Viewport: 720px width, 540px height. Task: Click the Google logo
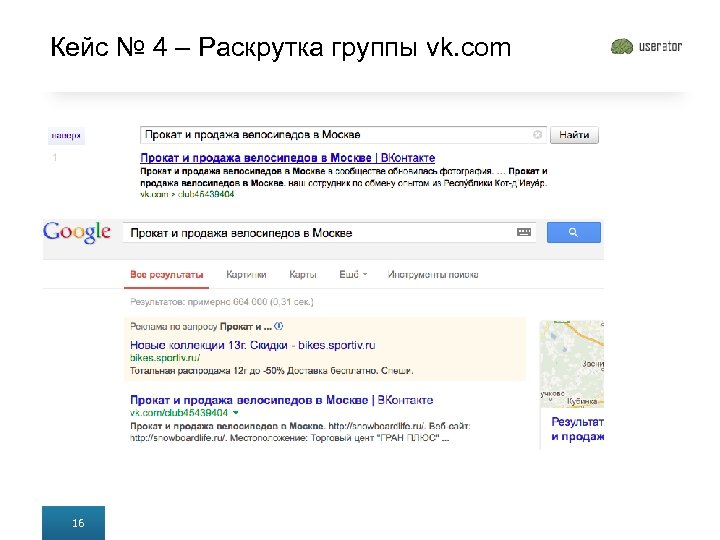click(77, 232)
